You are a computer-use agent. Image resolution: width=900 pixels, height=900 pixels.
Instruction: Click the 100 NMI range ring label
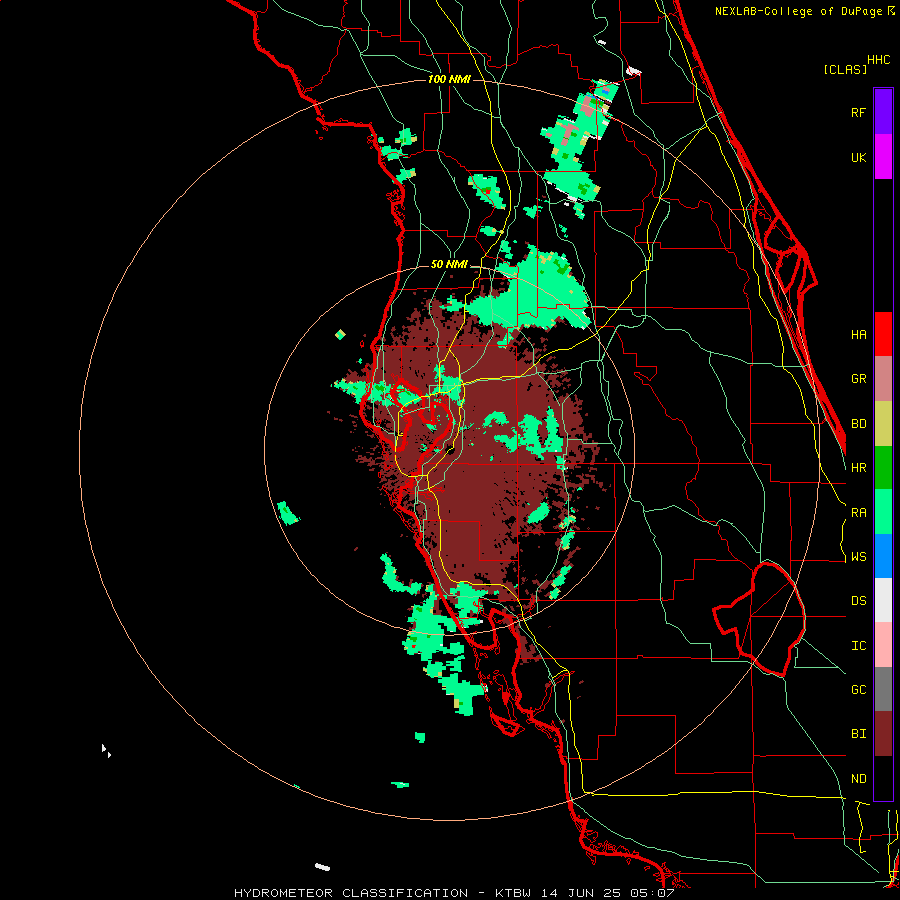pyautogui.click(x=449, y=79)
